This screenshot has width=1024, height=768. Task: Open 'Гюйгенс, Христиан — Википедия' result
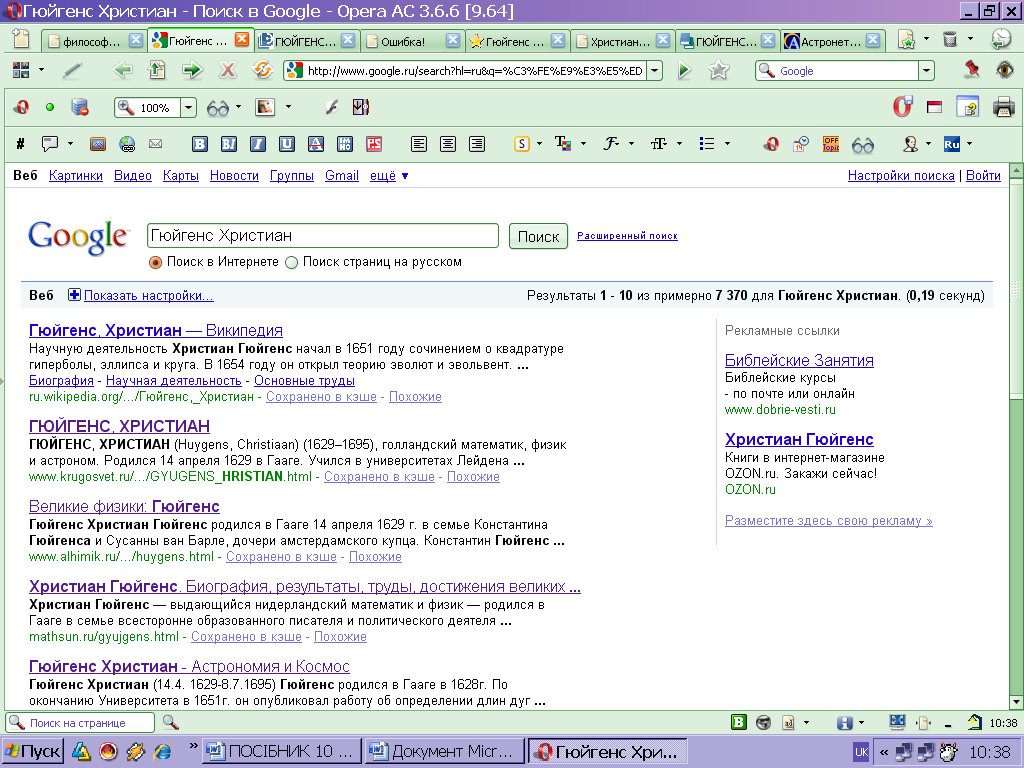(x=155, y=330)
